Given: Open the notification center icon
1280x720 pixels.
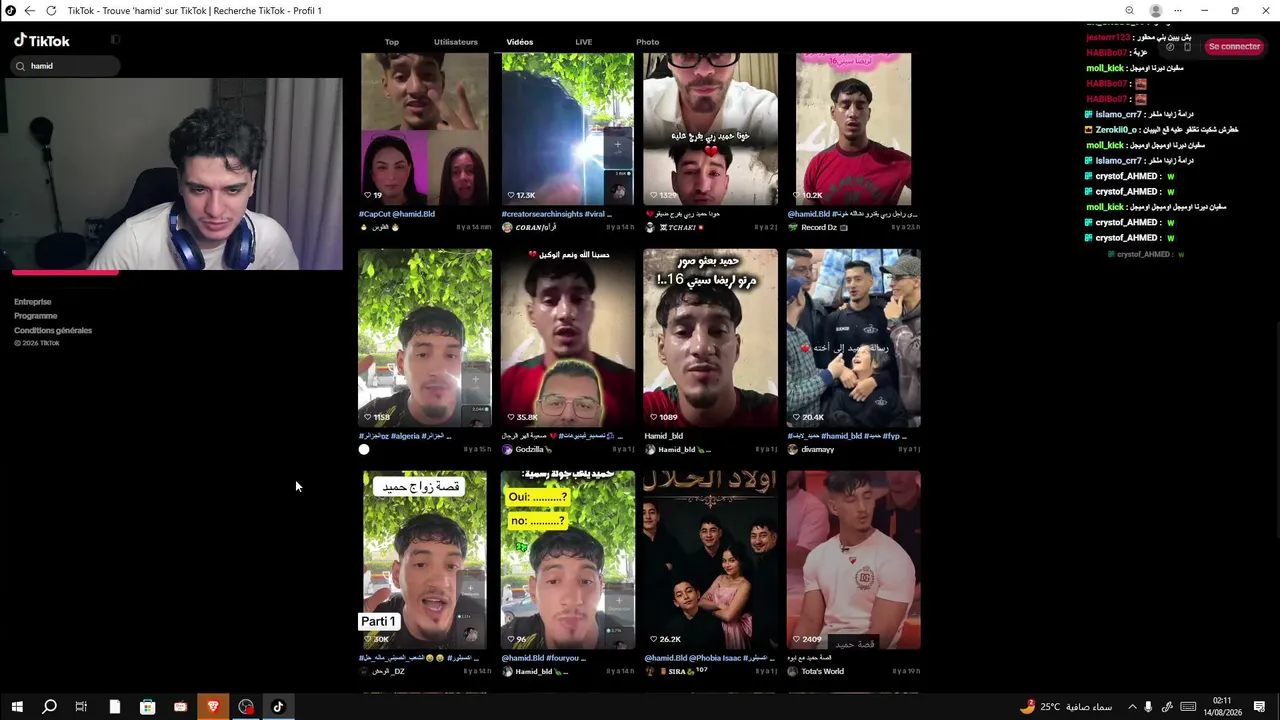Looking at the screenshot, I should pyautogui.click(x=1260, y=707).
